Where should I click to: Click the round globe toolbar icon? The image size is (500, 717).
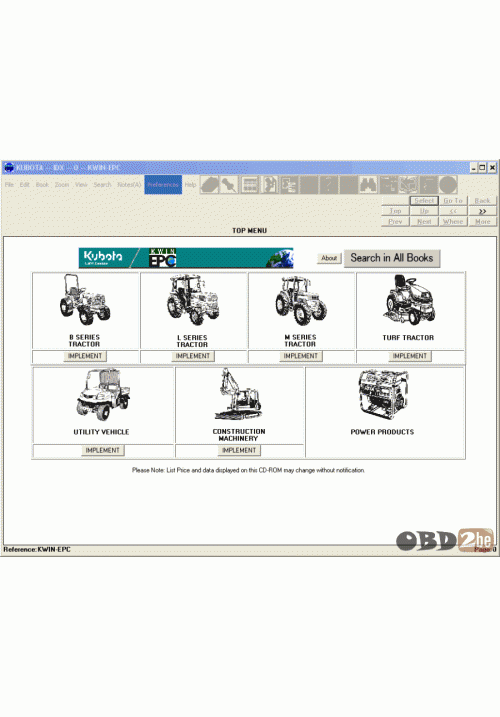448,185
